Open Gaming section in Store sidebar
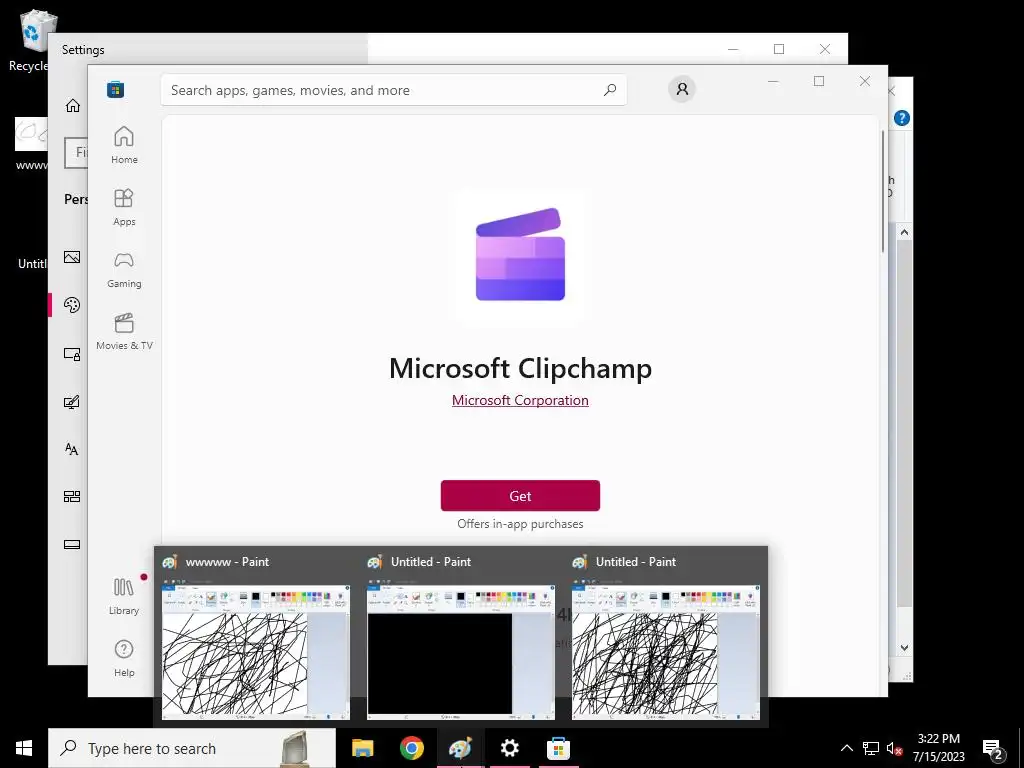Viewport: 1024px width, 768px height. click(124, 269)
